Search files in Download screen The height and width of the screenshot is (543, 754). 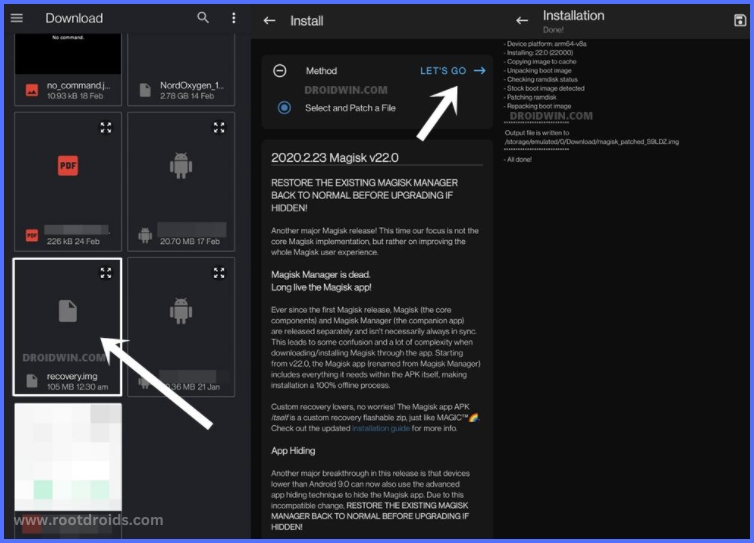pos(203,18)
